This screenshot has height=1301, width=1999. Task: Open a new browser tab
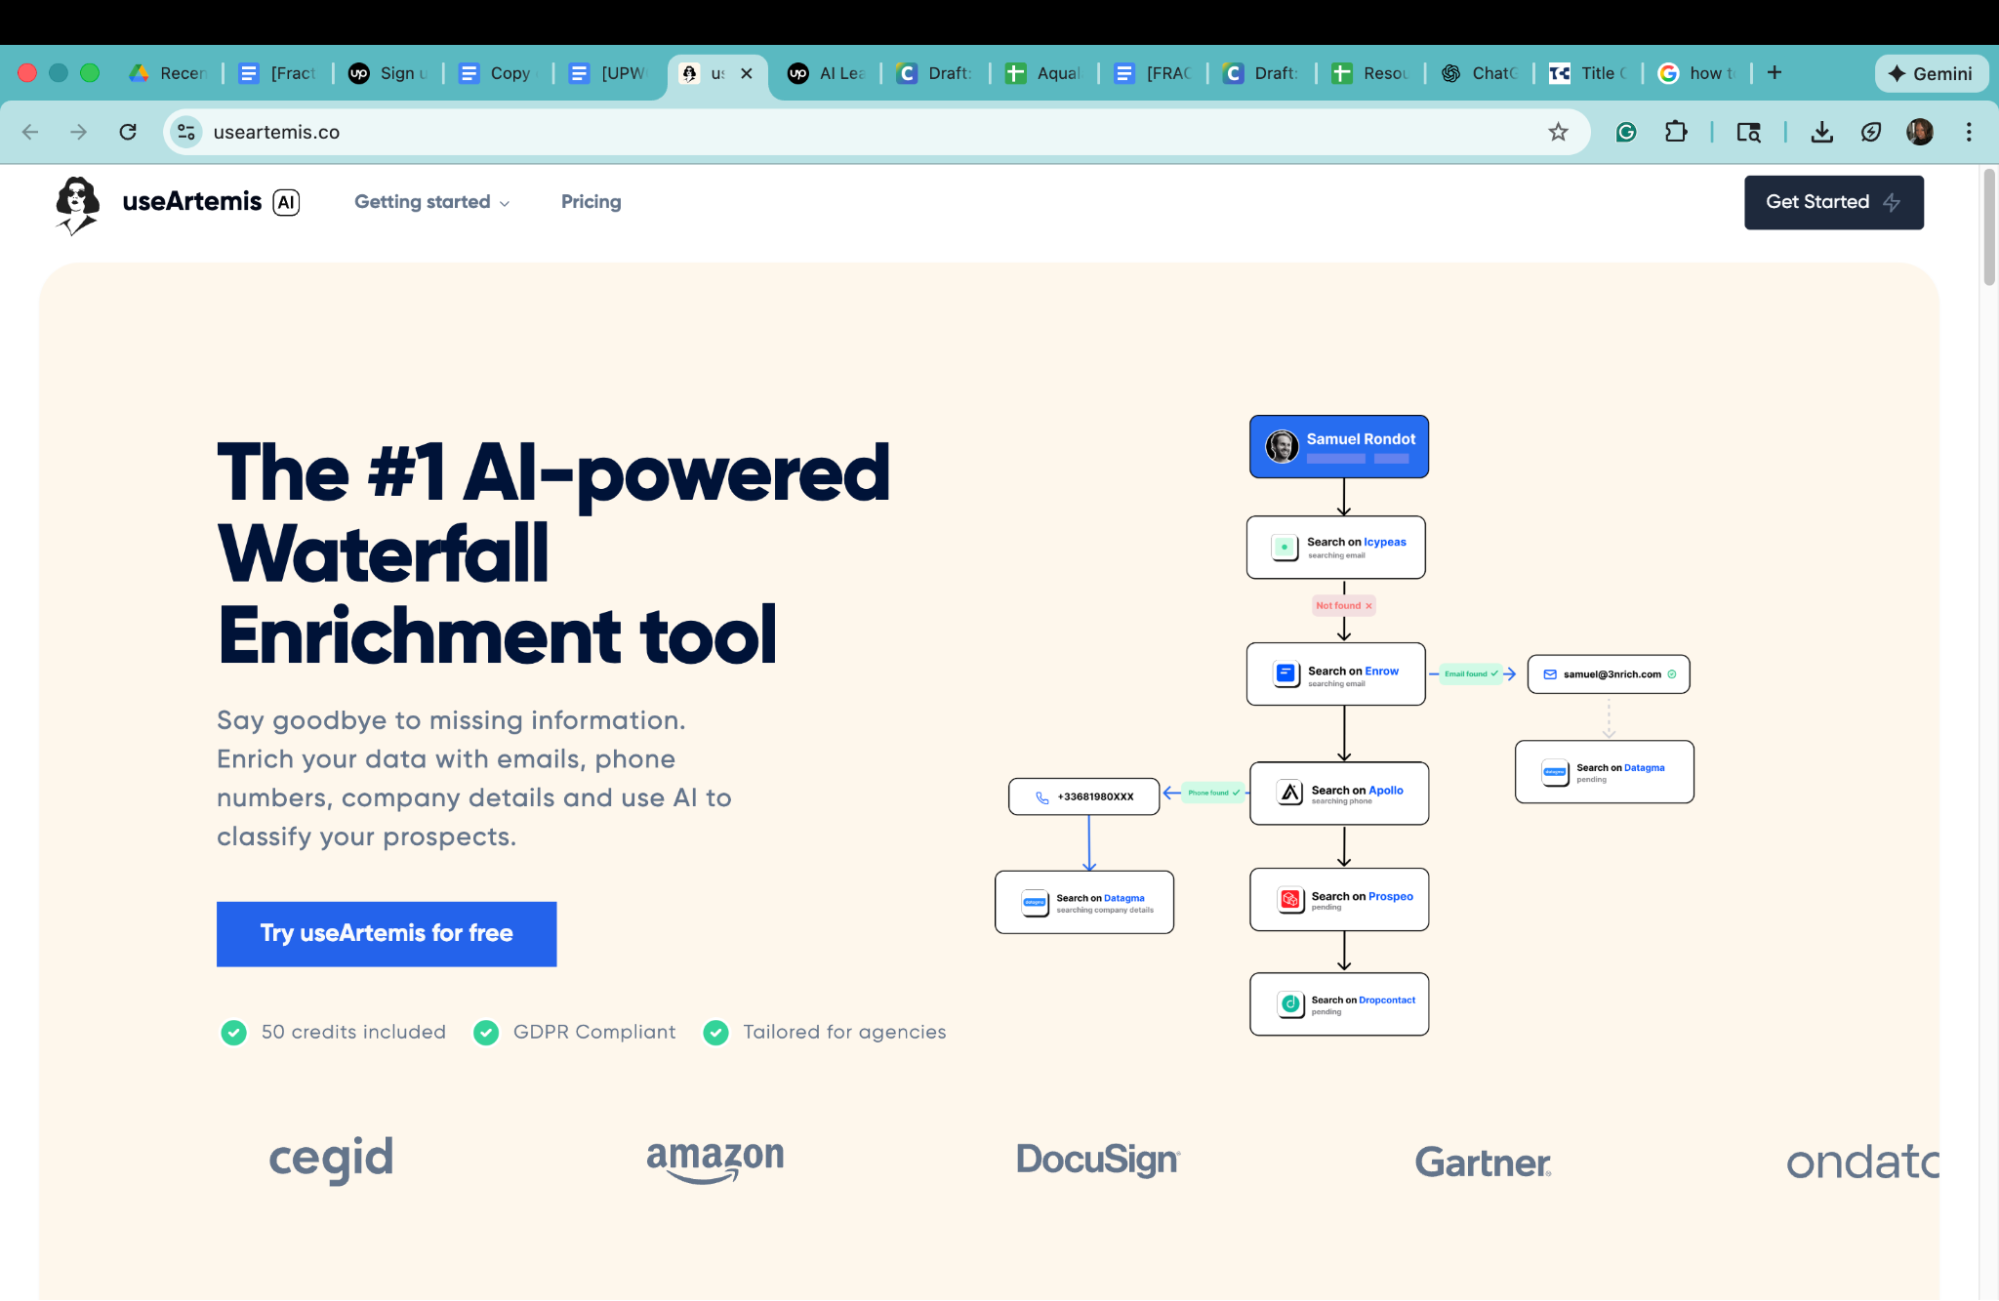1774,72
